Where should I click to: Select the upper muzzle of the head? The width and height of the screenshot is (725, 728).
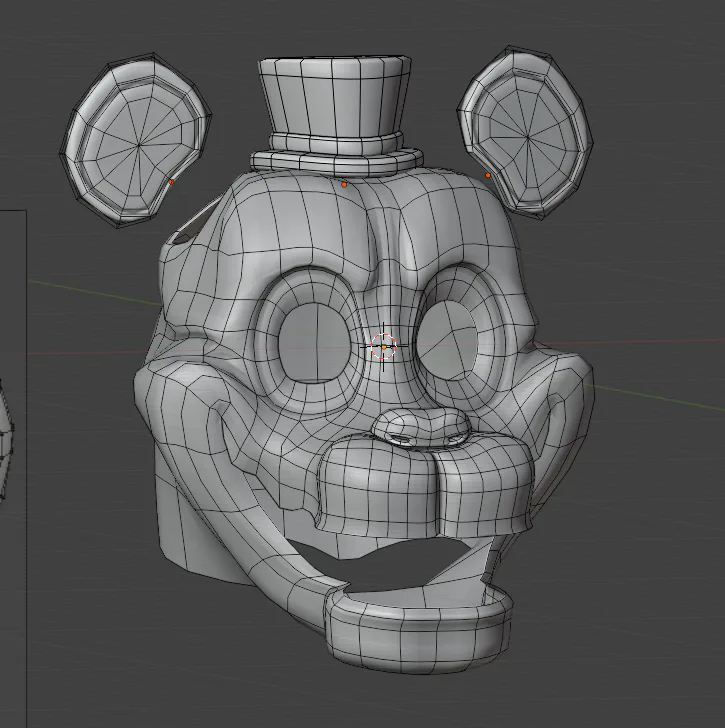425,485
